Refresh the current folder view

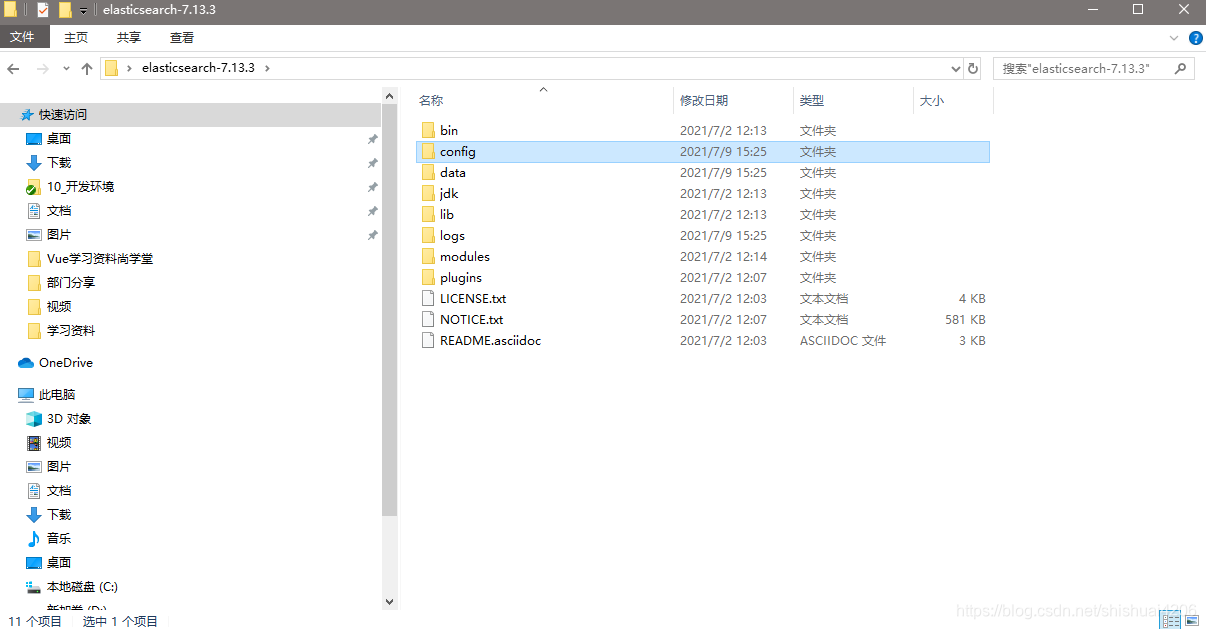click(x=973, y=68)
